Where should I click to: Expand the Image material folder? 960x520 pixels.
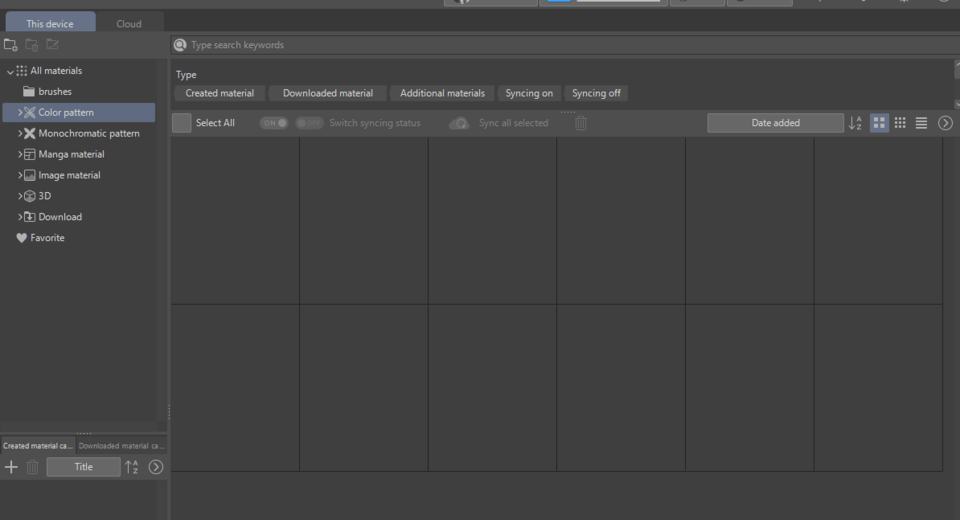coord(20,175)
